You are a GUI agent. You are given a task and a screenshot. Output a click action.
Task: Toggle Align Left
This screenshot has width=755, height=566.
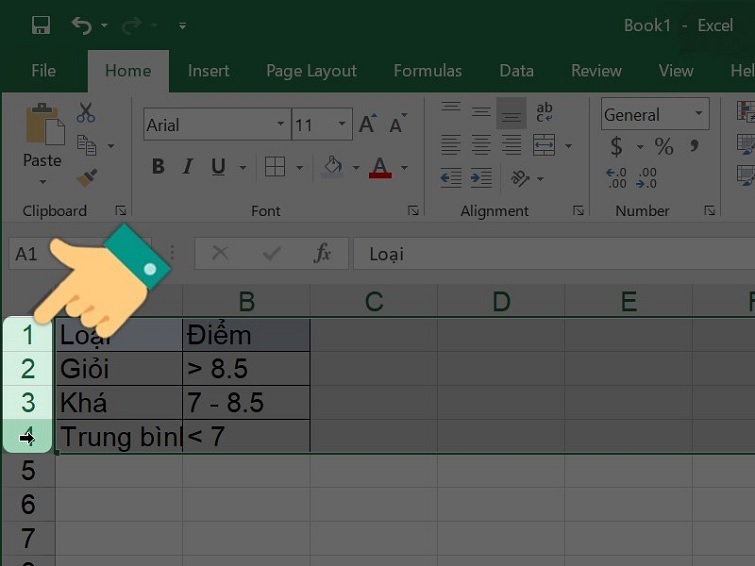[x=451, y=145]
